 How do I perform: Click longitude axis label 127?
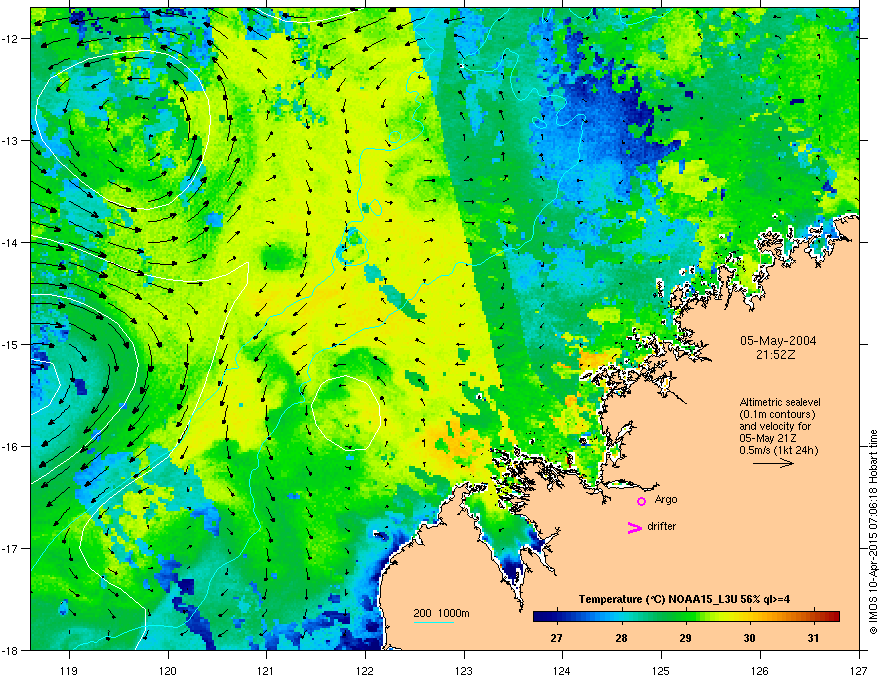click(859, 670)
